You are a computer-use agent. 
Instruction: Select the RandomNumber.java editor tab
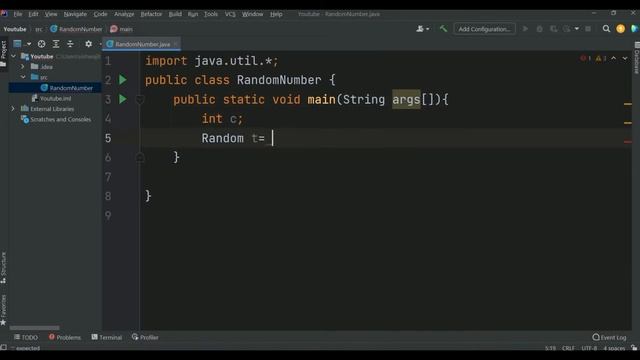142,44
